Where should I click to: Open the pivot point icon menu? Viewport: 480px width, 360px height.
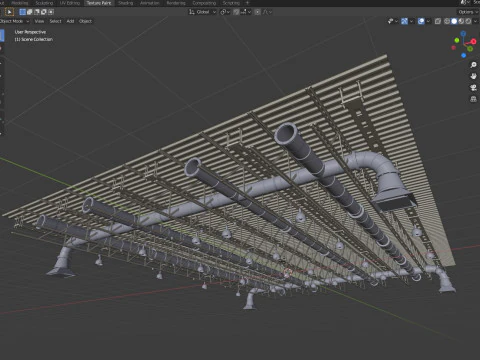pos(225,12)
